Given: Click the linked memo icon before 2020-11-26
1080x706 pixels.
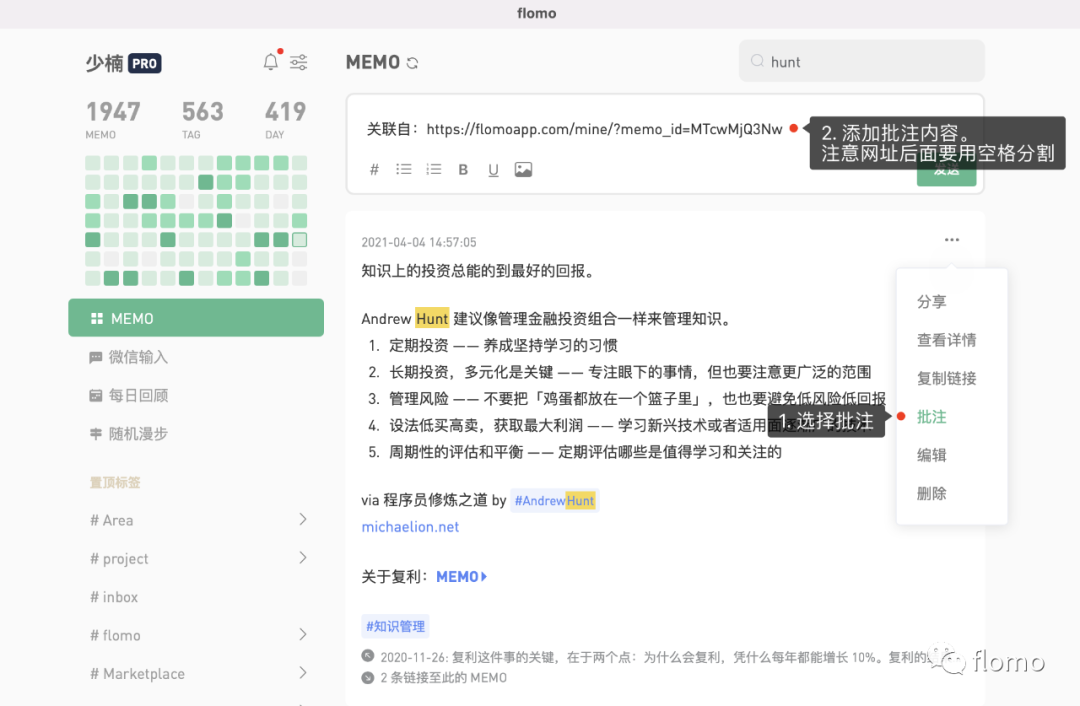Looking at the screenshot, I should tap(368, 656).
